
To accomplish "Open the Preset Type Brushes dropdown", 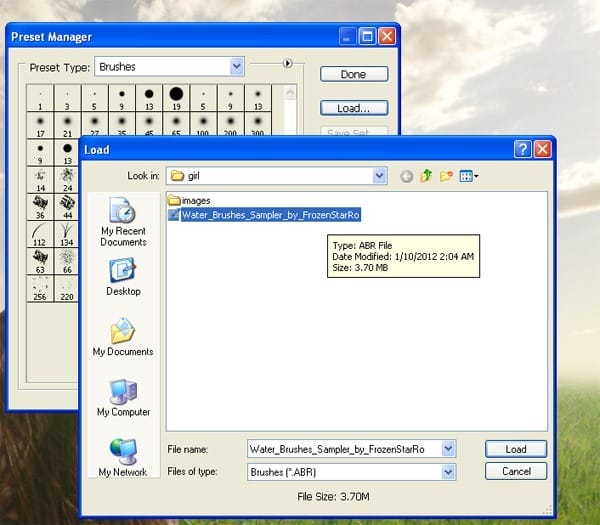I will click(236, 67).
